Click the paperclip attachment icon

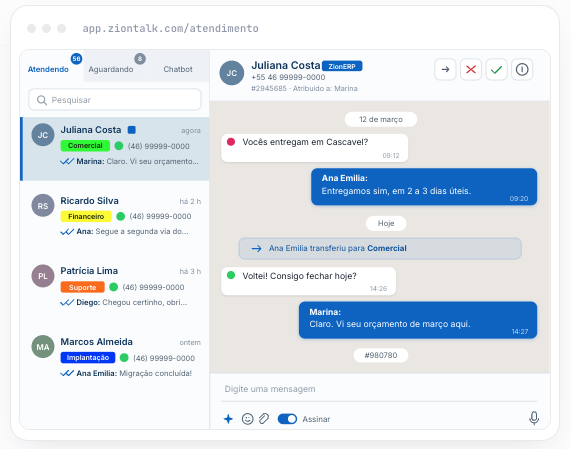point(264,419)
